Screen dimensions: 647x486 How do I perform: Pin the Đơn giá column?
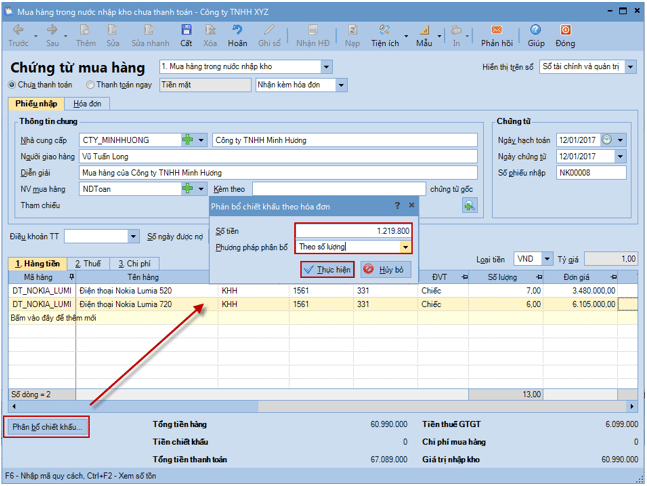pos(614,277)
